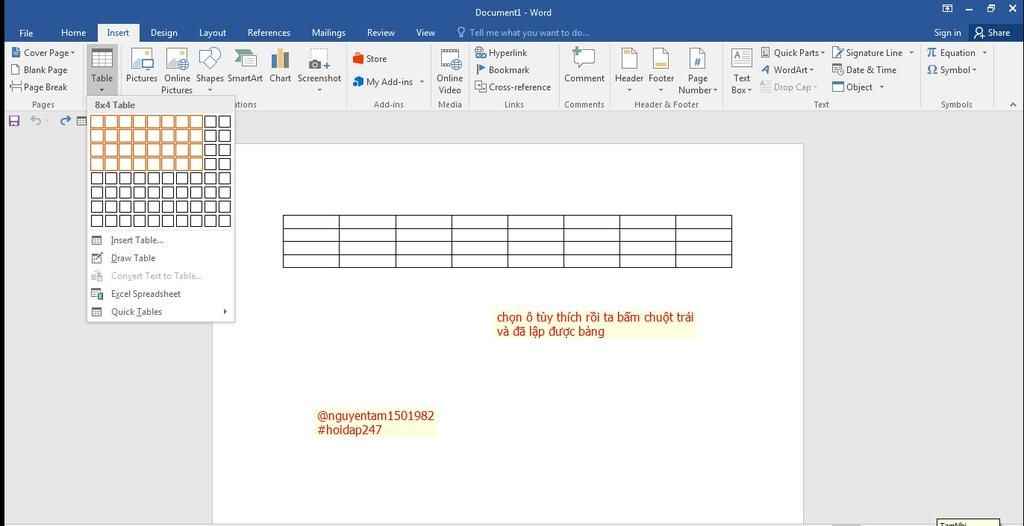The height and width of the screenshot is (526, 1024).
Task: Redo the last action
Action: [65, 121]
